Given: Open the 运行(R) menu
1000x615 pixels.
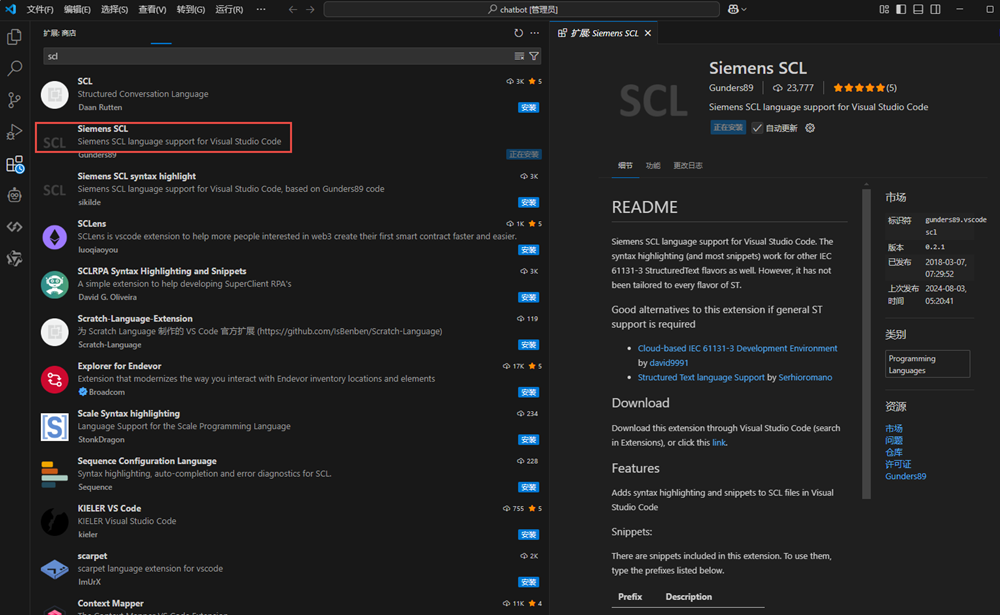Looking at the screenshot, I should click(x=229, y=10).
